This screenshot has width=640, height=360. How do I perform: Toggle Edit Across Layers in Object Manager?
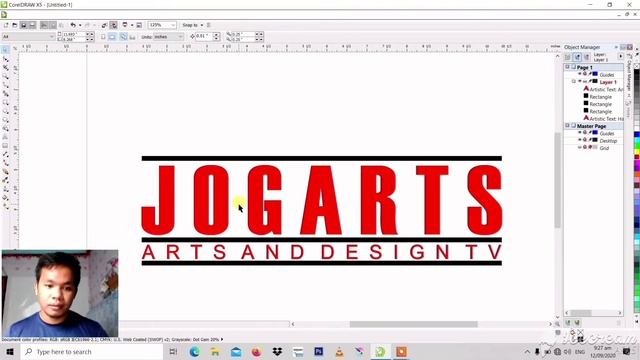[577, 57]
